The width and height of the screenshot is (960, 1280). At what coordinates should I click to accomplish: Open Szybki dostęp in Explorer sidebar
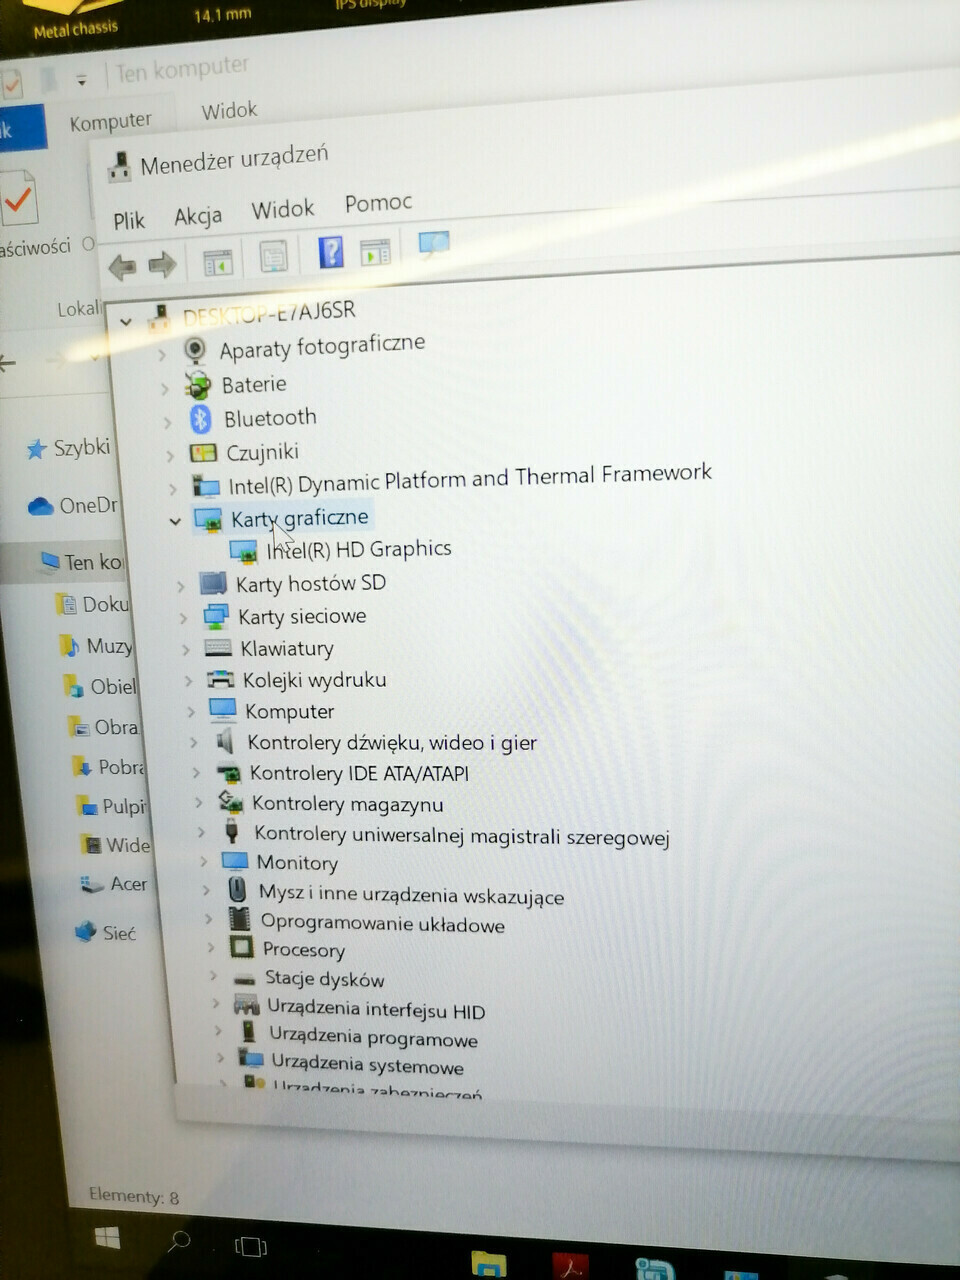click(x=69, y=448)
